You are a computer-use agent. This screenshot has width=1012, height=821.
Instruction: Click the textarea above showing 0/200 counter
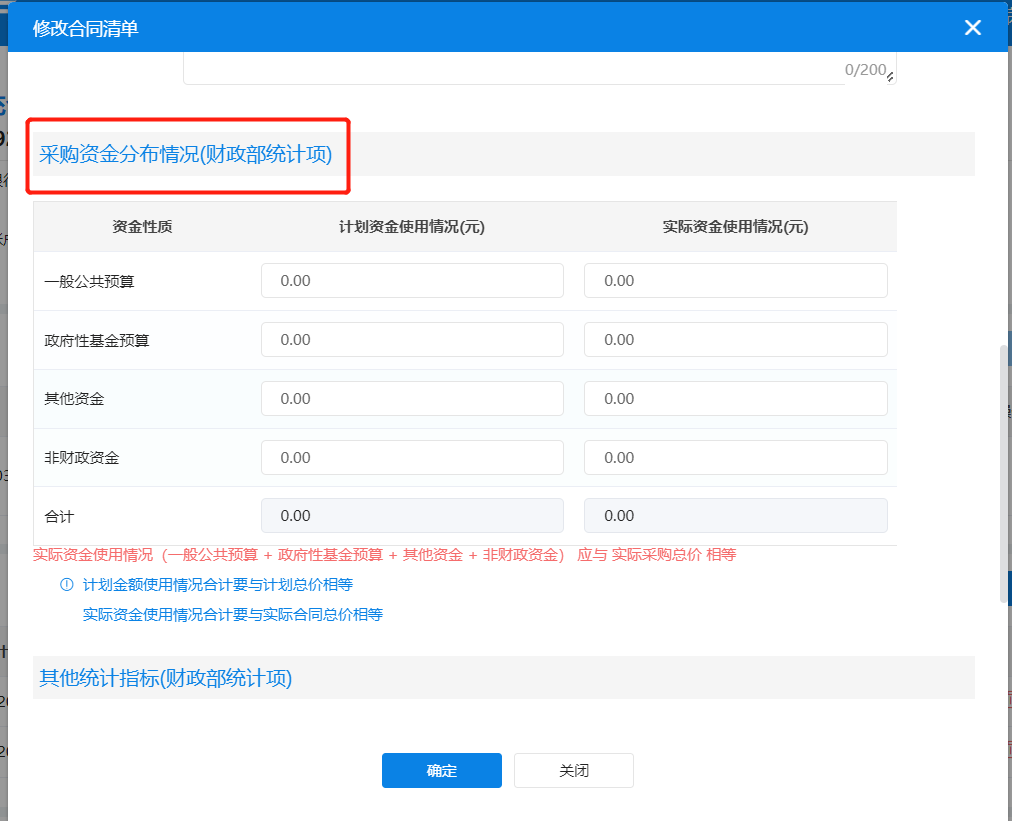pos(540,68)
